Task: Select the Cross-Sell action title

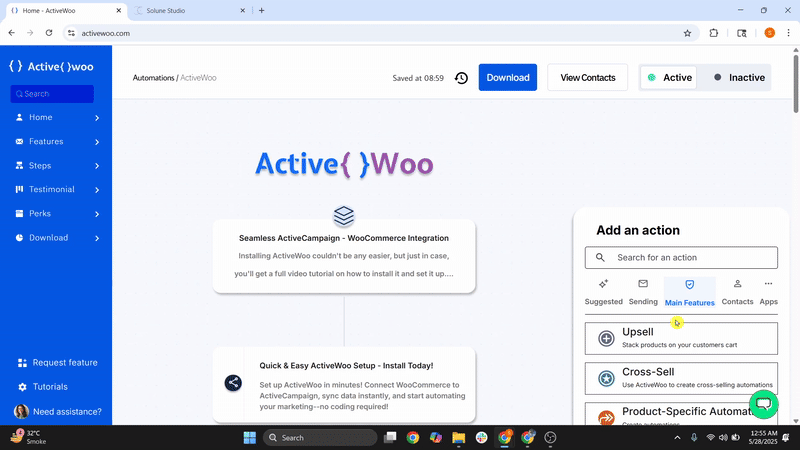Action: pyautogui.click(x=648, y=372)
